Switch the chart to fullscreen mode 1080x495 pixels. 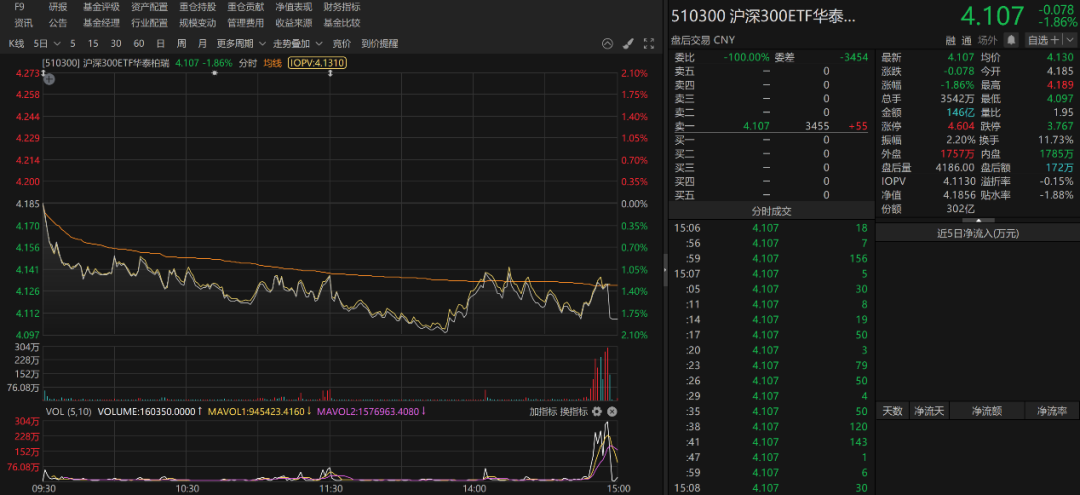tap(648, 43)
